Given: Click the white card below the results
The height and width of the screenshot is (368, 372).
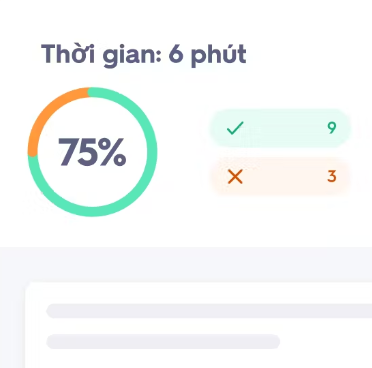Looking at the screenshot, I should point(199,325).
